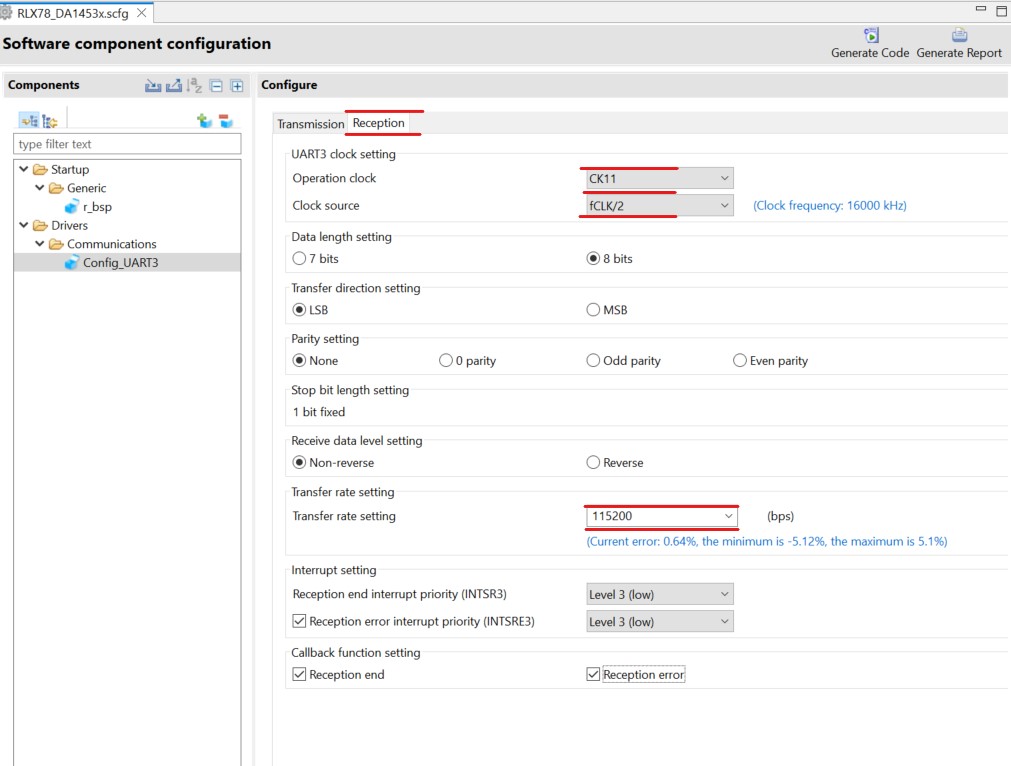
Task: Select Startup in component tree
Action: (70, 170)
